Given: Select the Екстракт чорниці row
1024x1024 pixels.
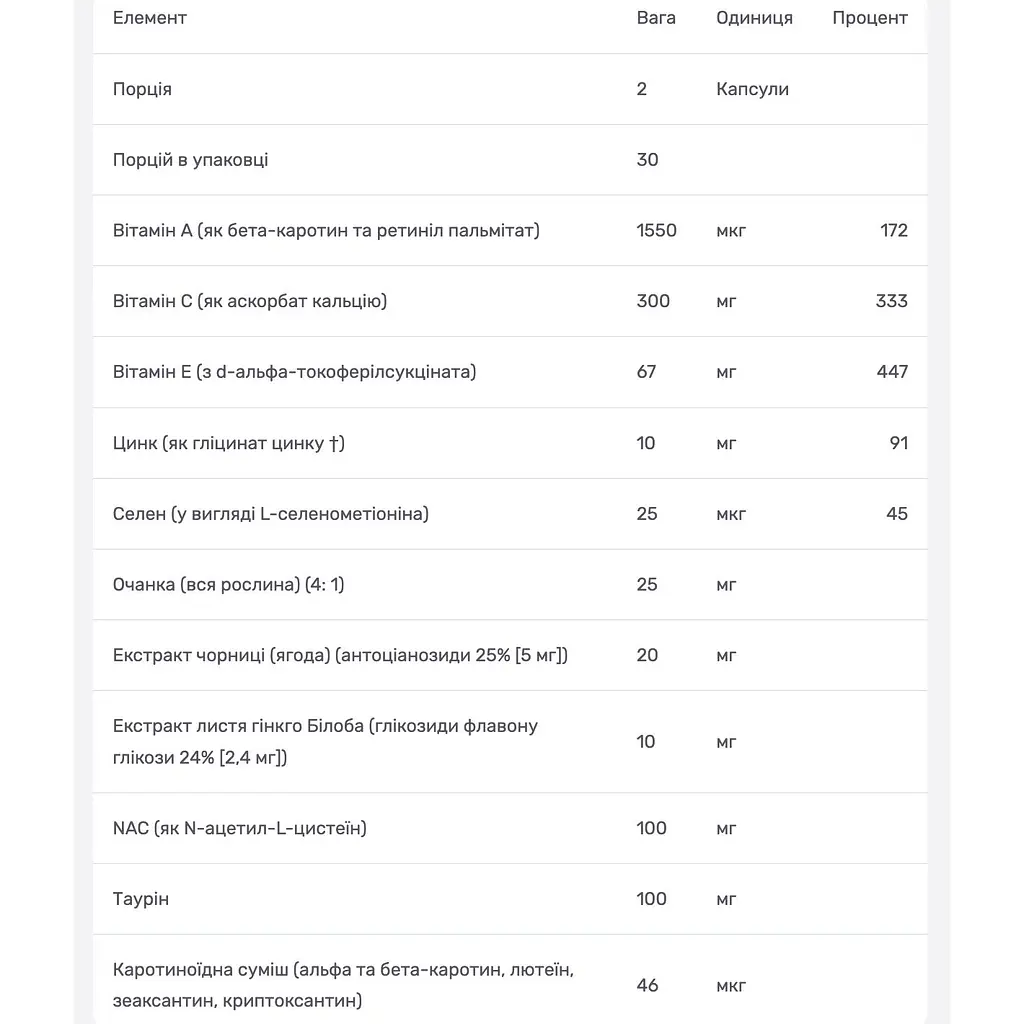Looking at the screenshot, I should pyautogui.click(x=510, y=655).
